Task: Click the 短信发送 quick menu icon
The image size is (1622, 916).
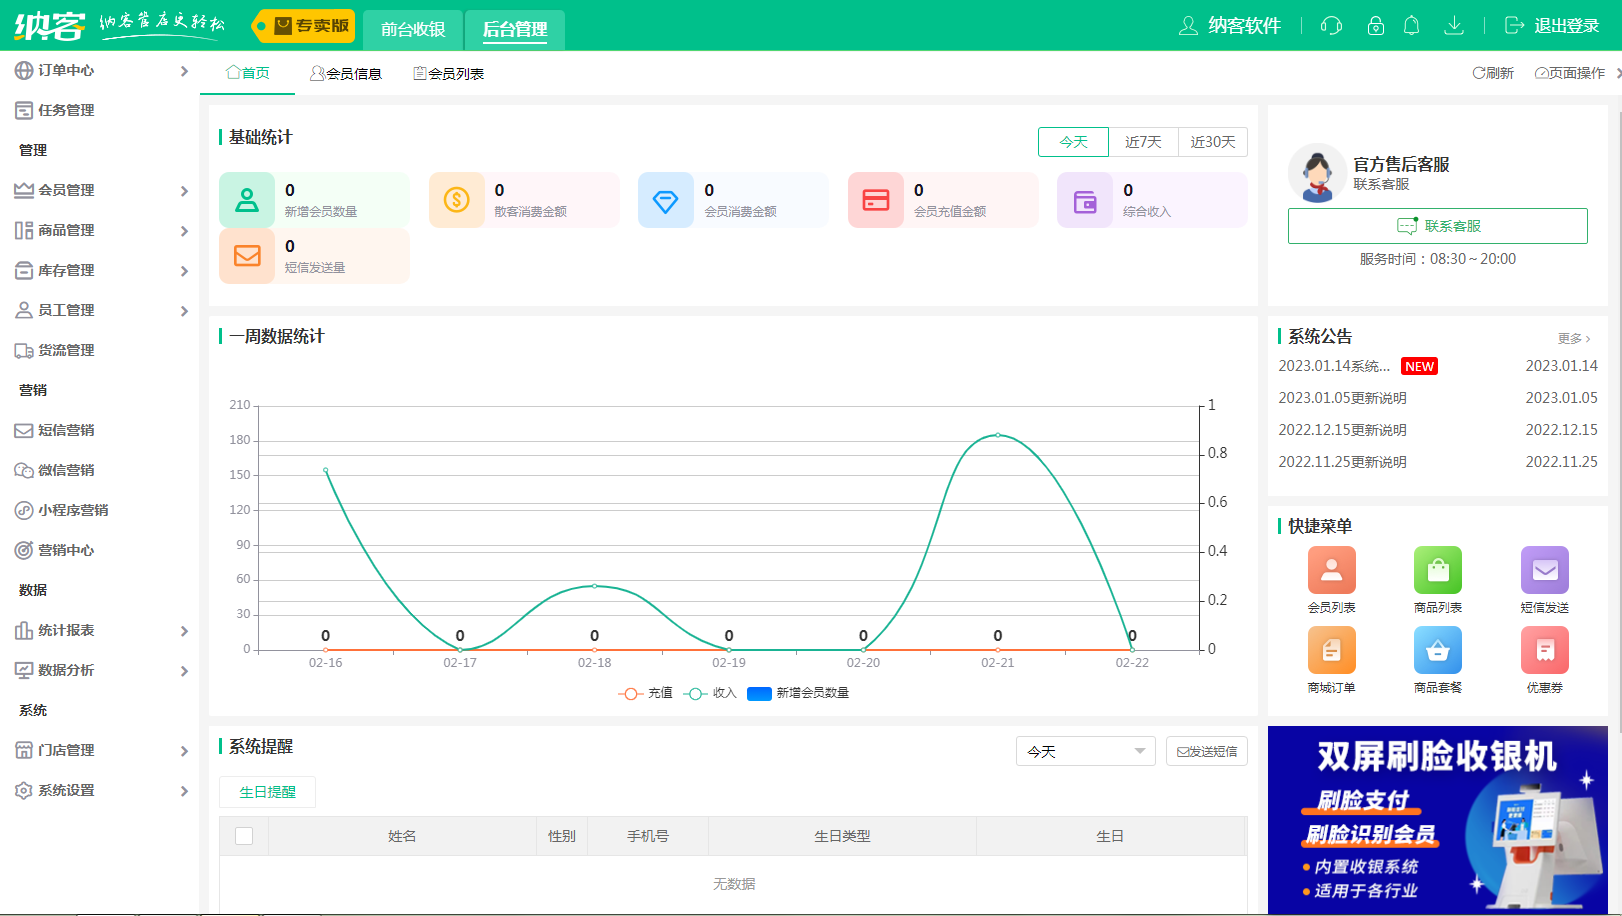Action: (x=1544, y=571)
